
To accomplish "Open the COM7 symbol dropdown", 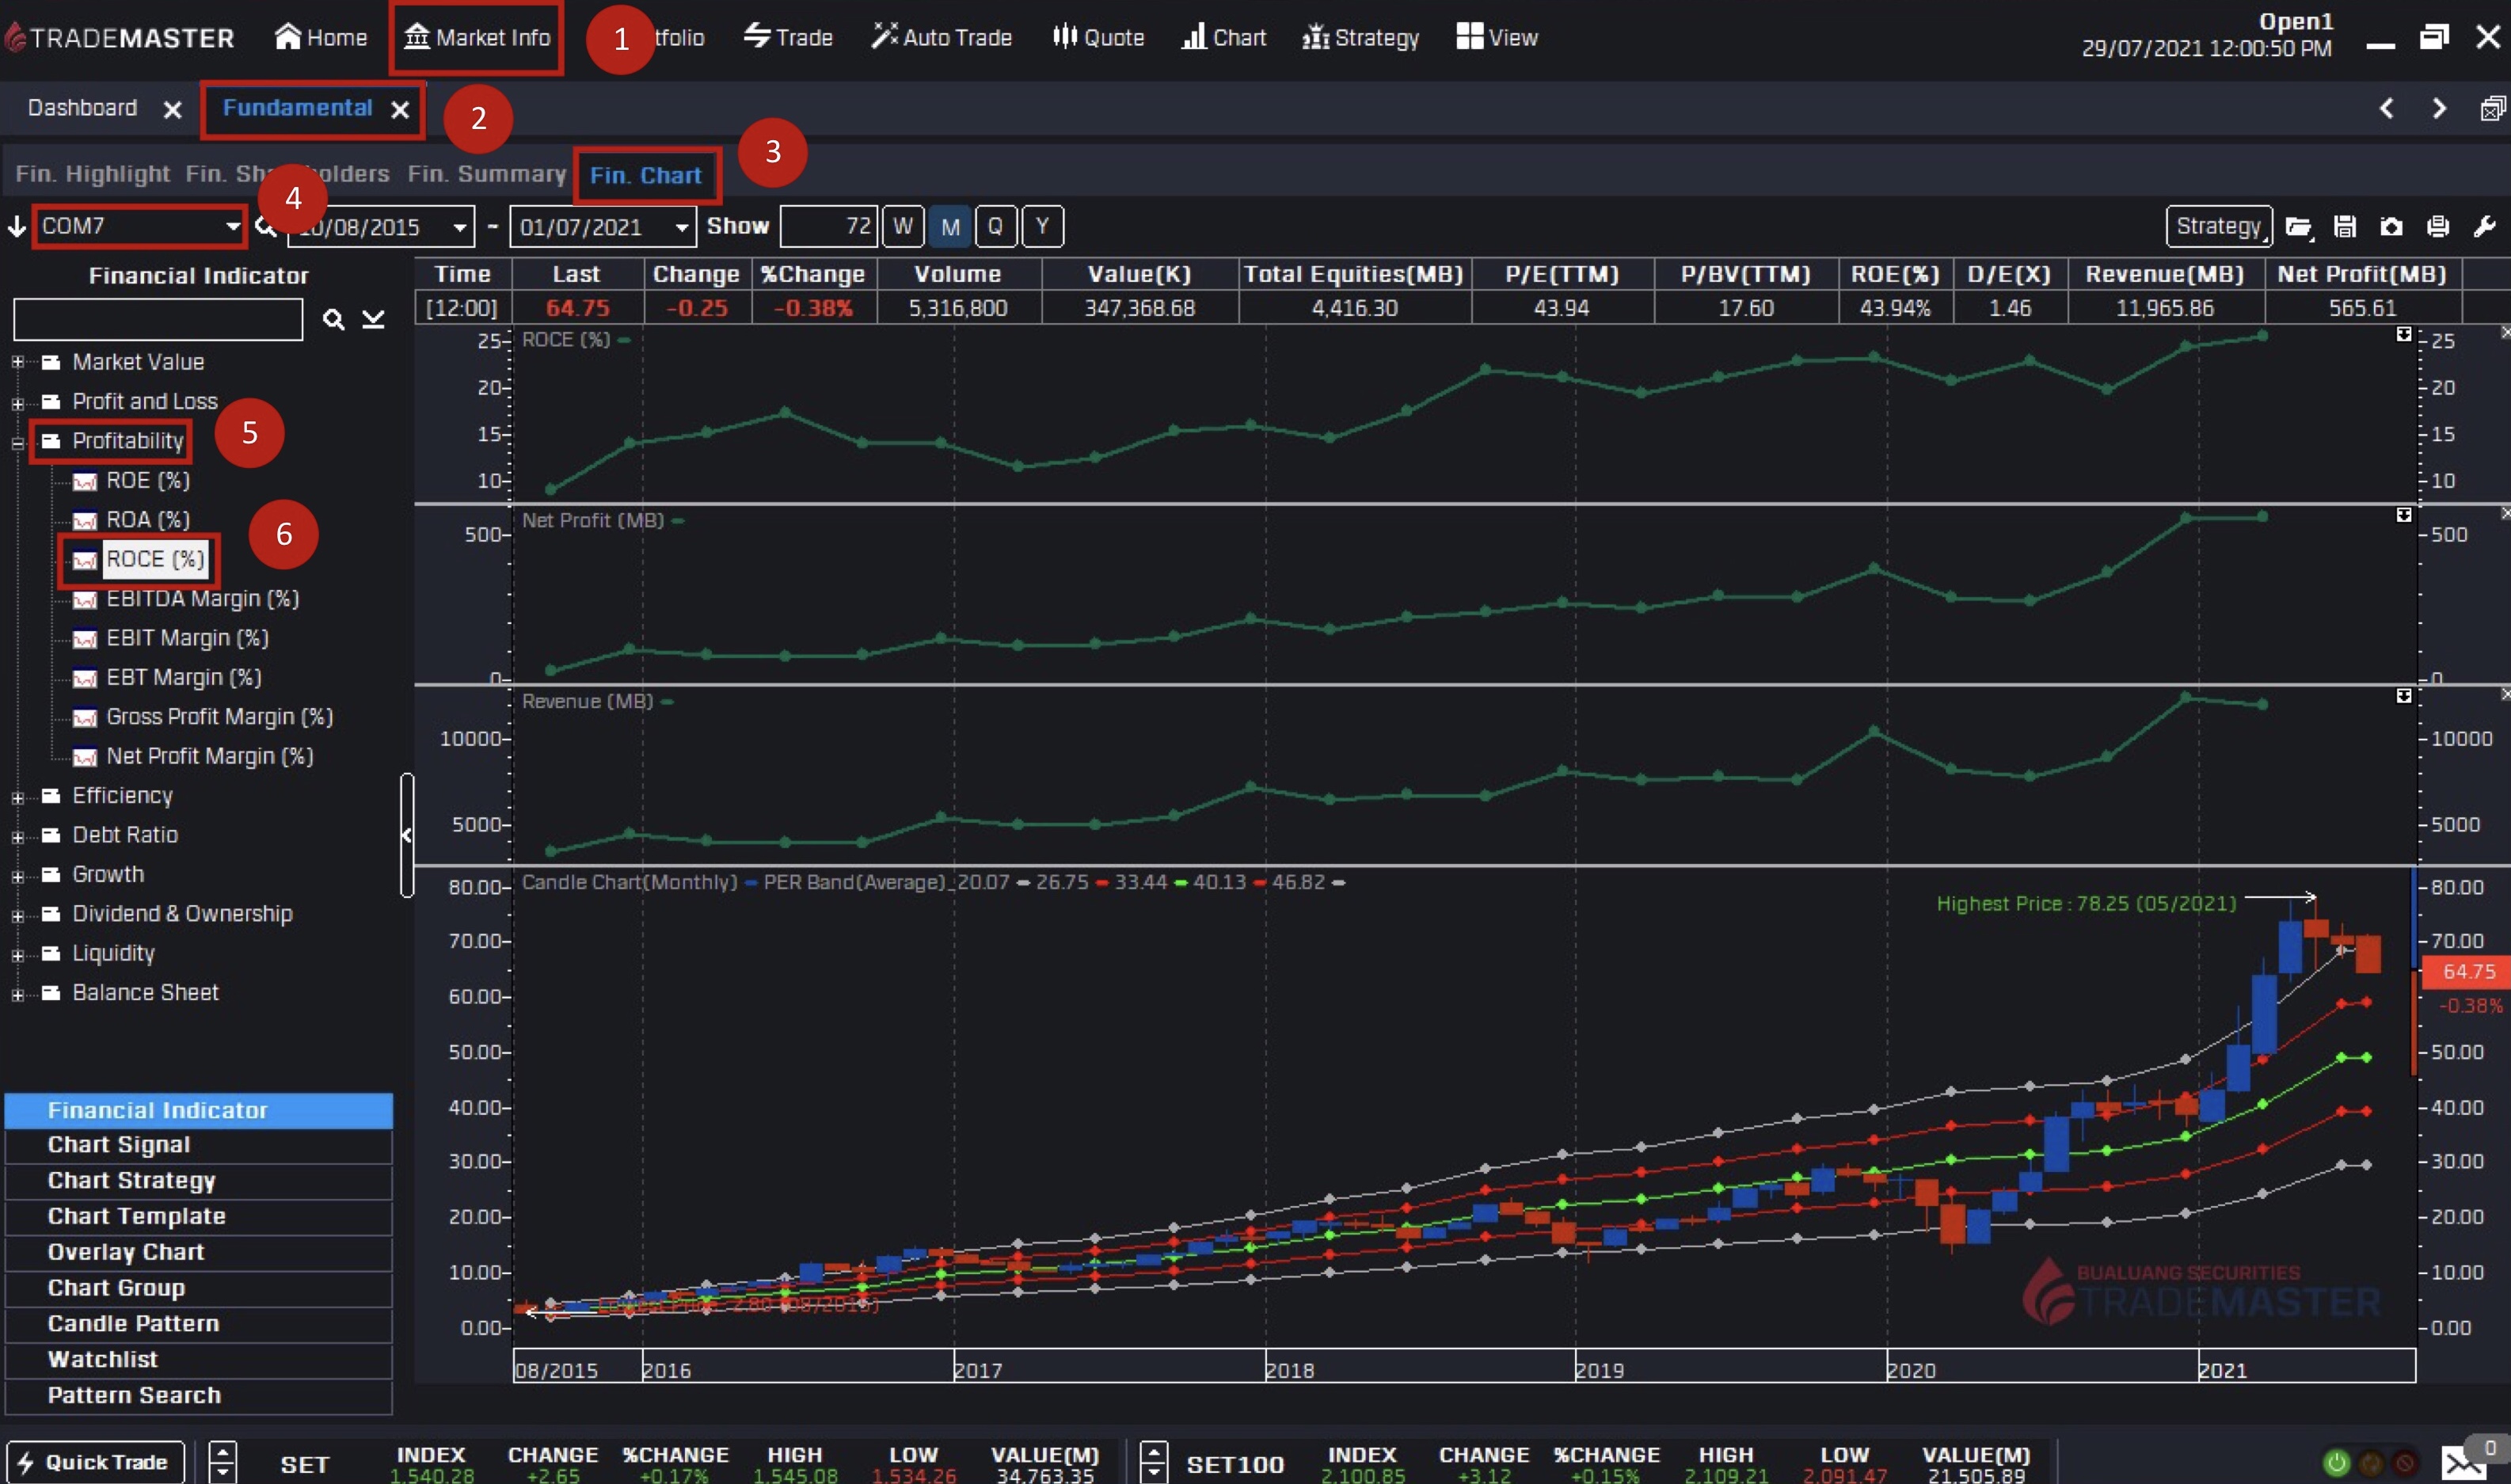I will point(232,226).
